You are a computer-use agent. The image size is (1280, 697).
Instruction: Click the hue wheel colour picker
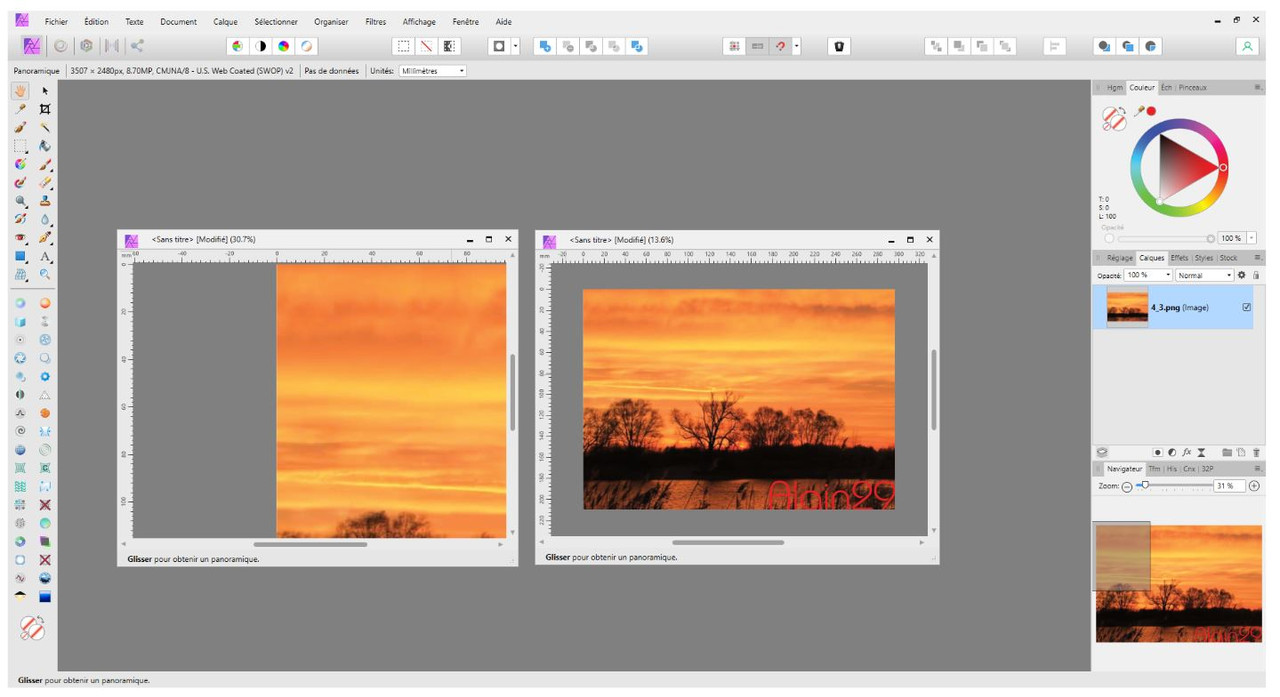1180,168
